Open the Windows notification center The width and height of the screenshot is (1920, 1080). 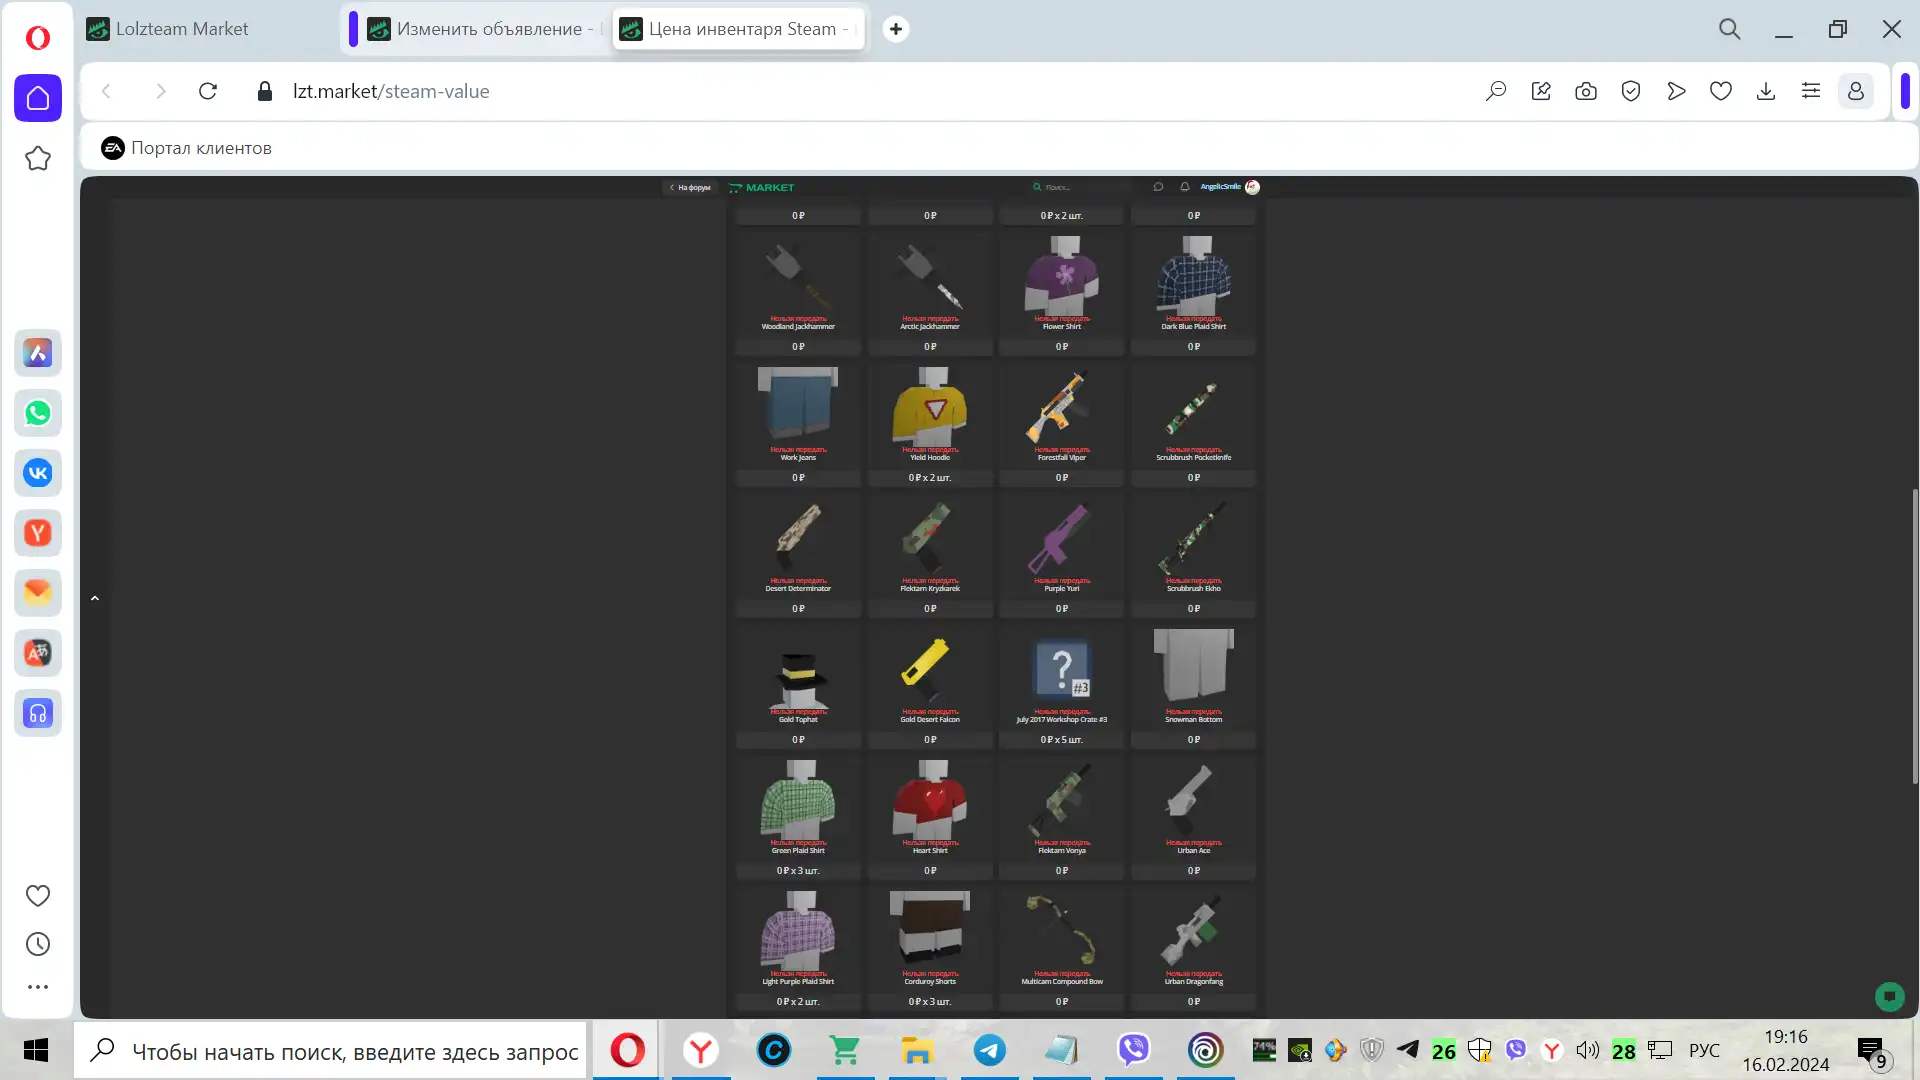1873,1051
